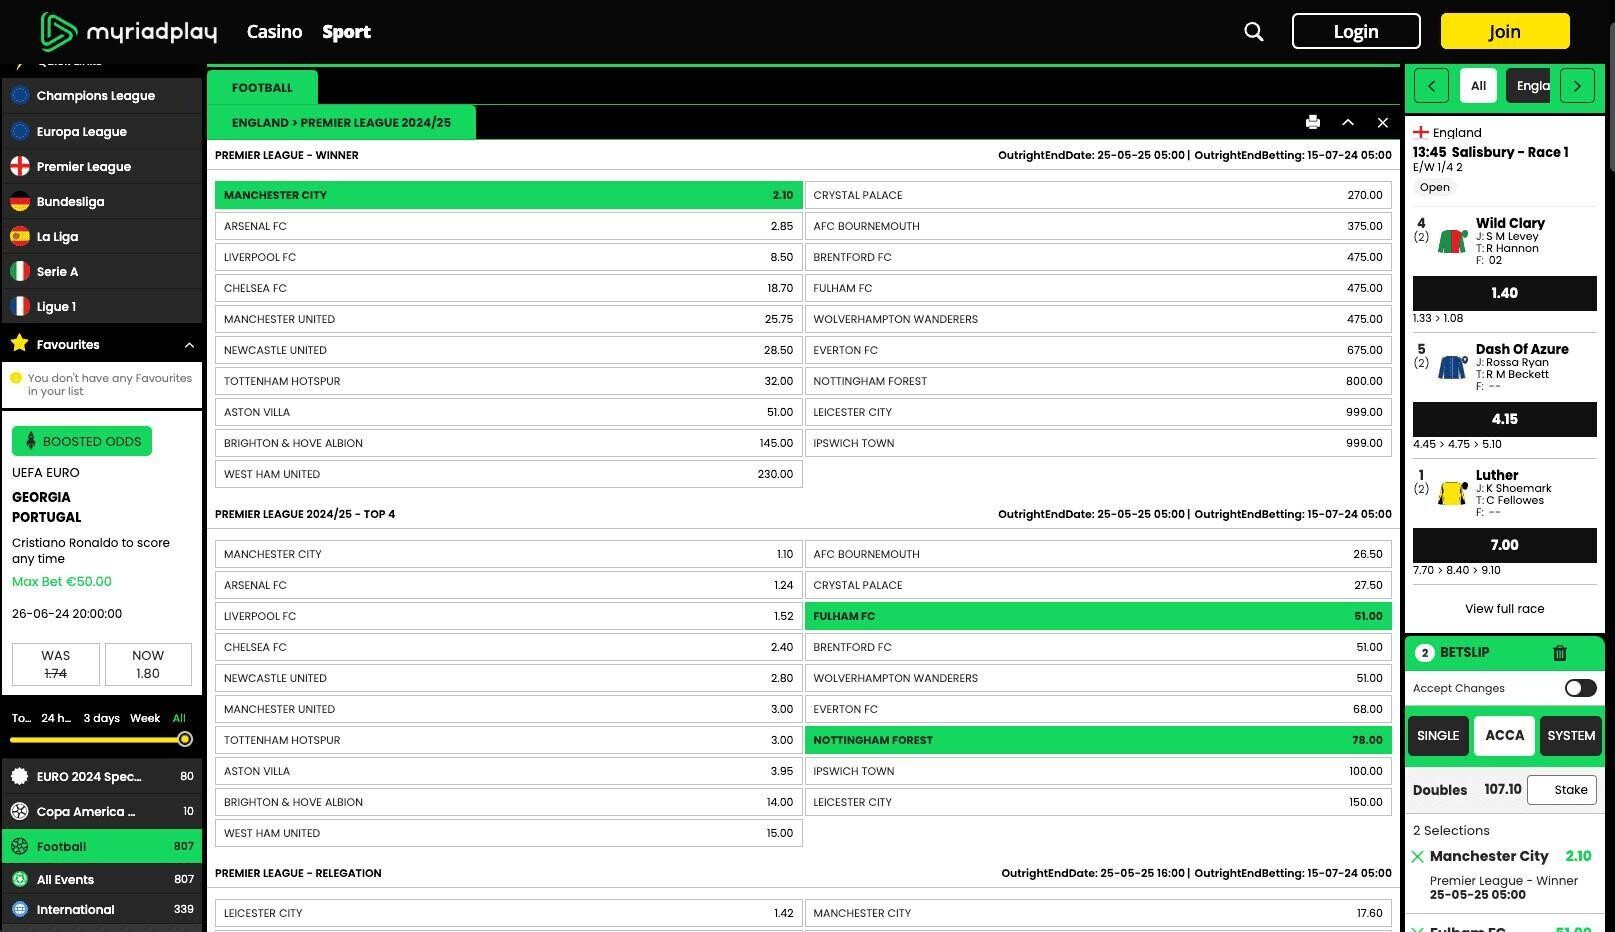Remove Manchester City selection from betslip
The image size is (1615, 932).
(x=1417, y=857)
